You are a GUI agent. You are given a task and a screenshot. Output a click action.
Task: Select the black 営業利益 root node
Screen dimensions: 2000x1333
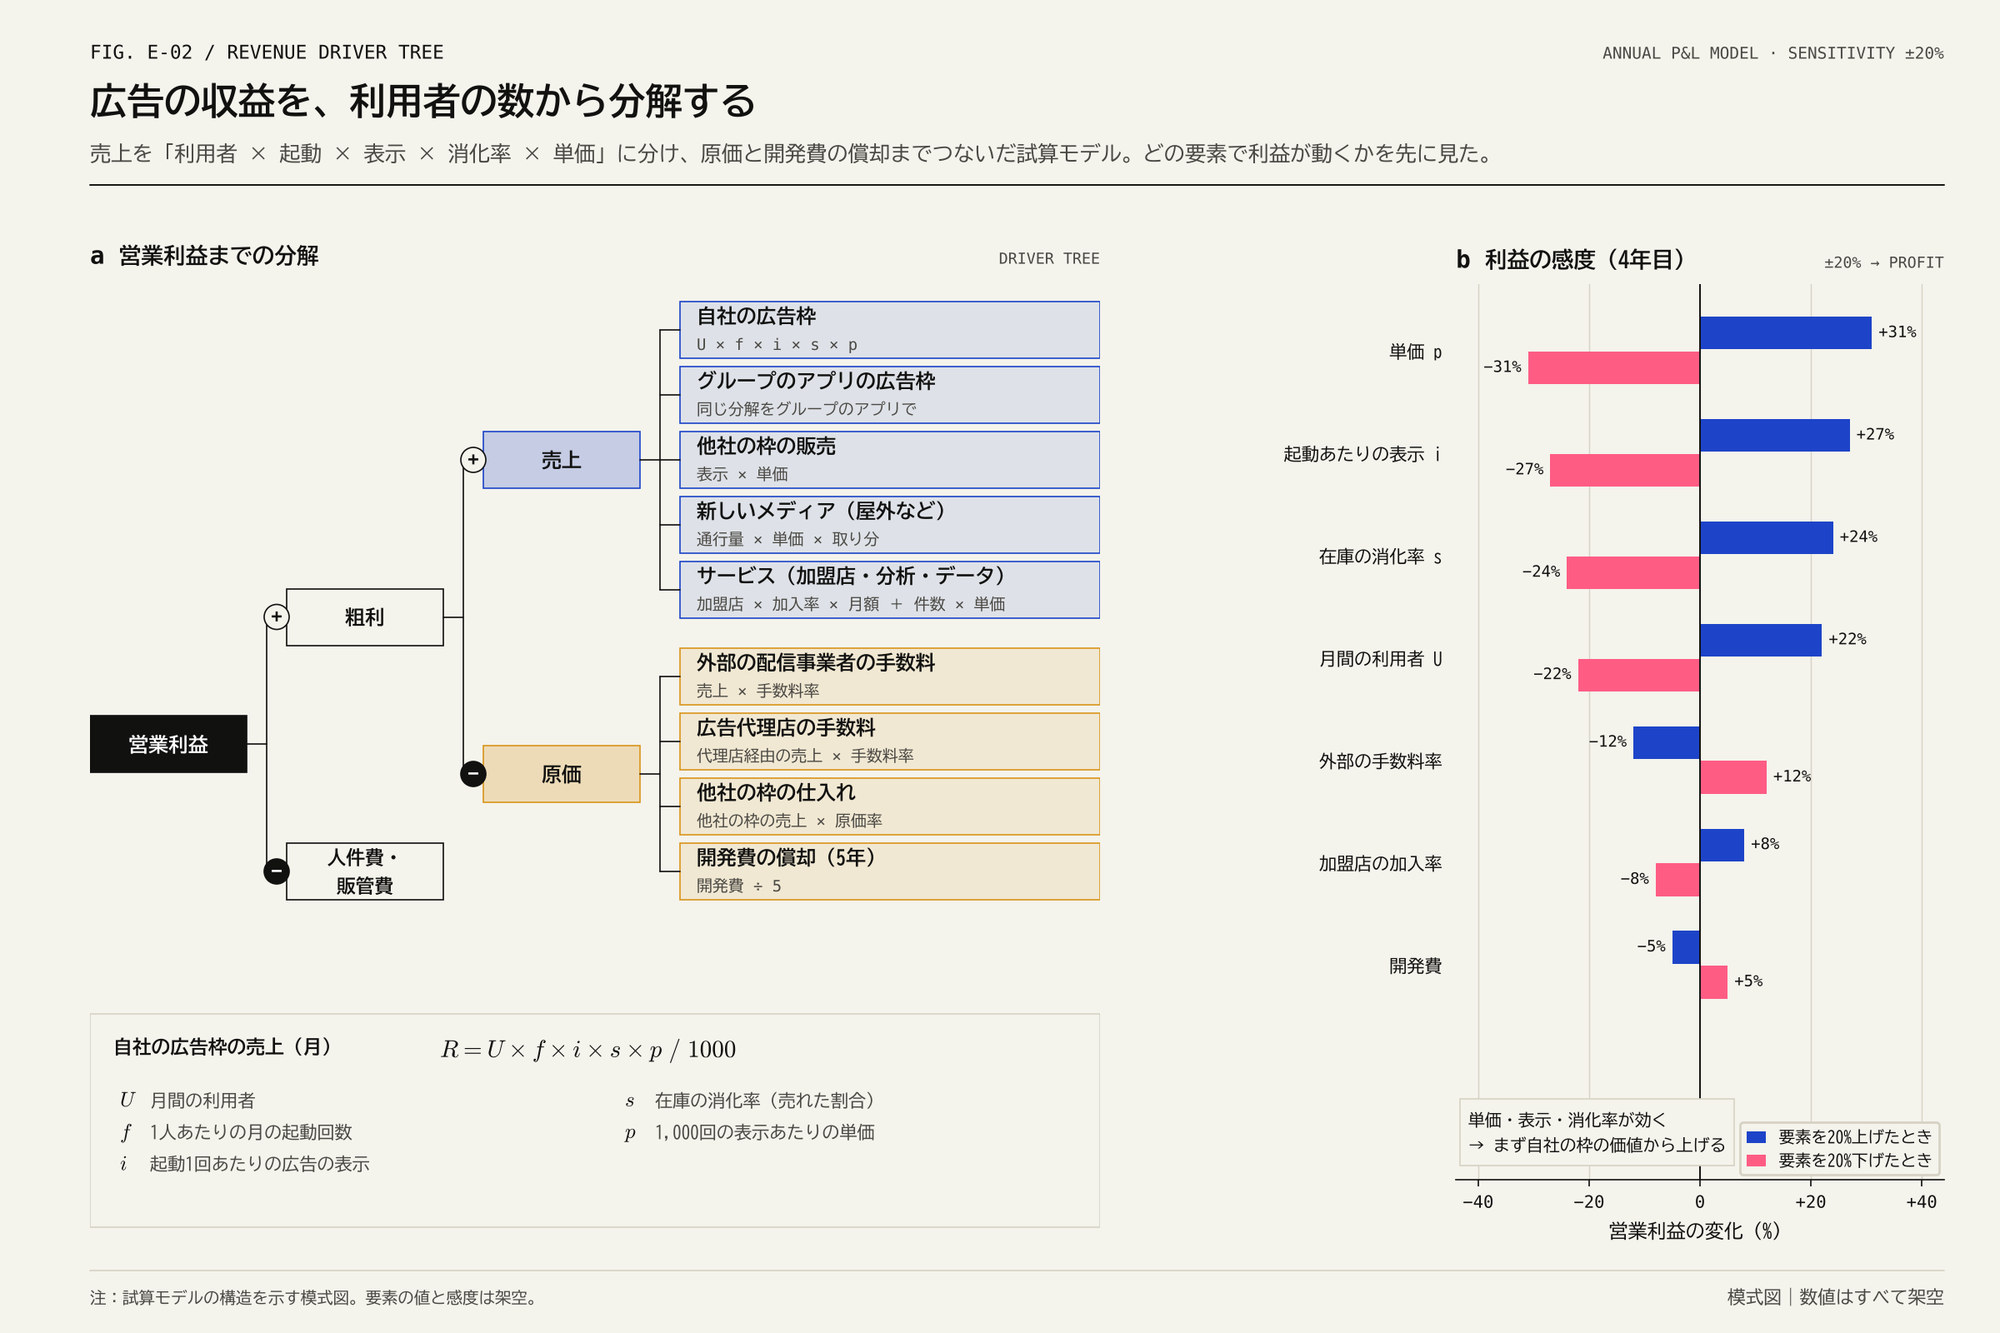tap(168, 744)
